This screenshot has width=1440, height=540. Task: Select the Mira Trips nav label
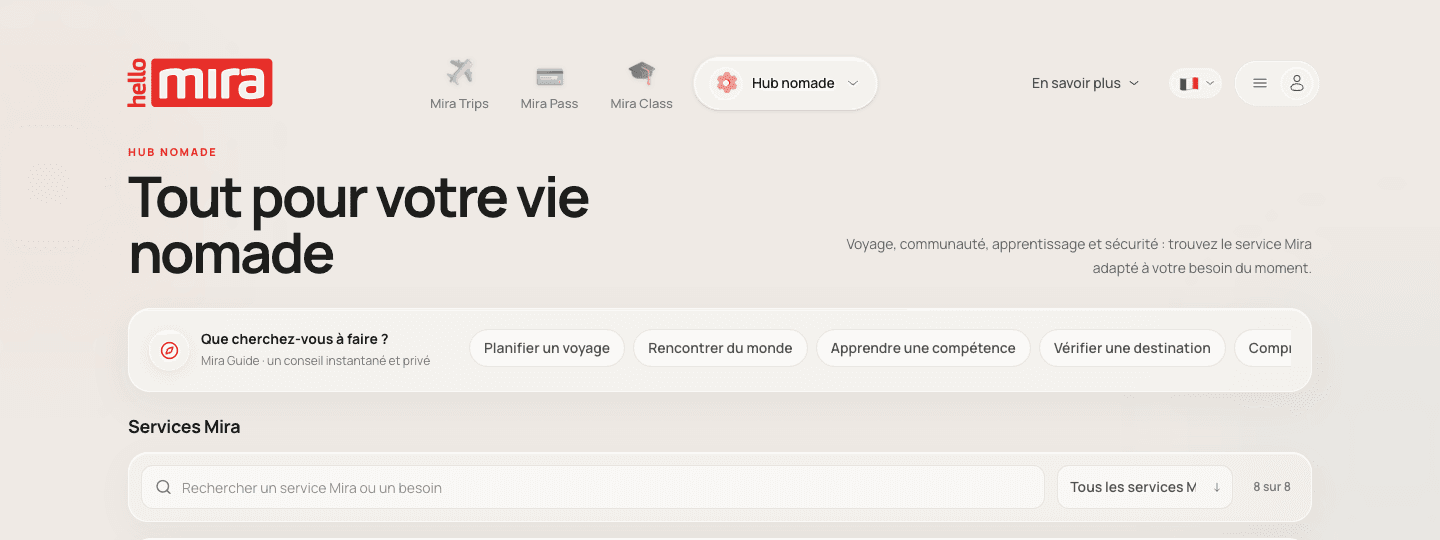(x=459, y=104)
